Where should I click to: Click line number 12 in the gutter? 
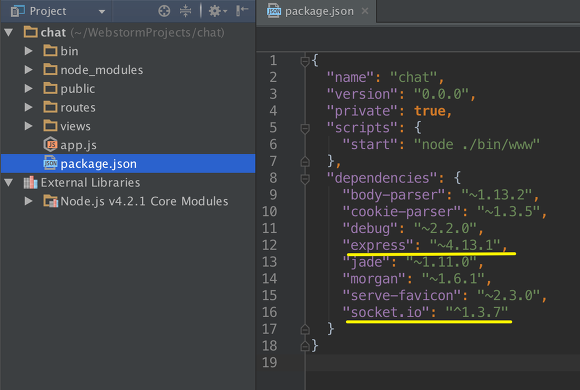point(269,245)
